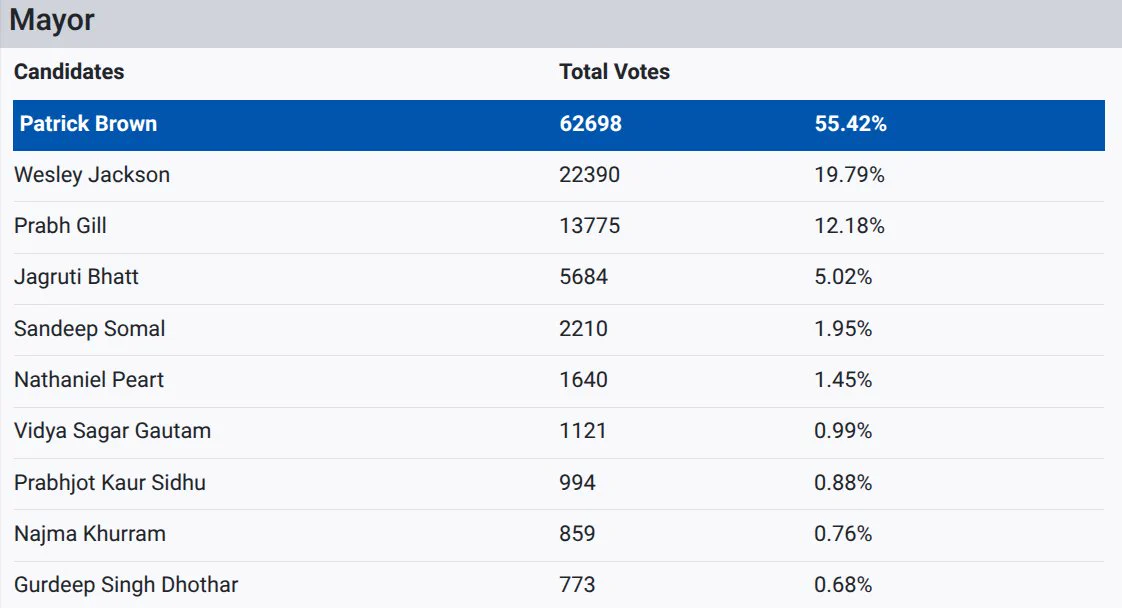Click the Candidates column header

click(x=69, y=72)
